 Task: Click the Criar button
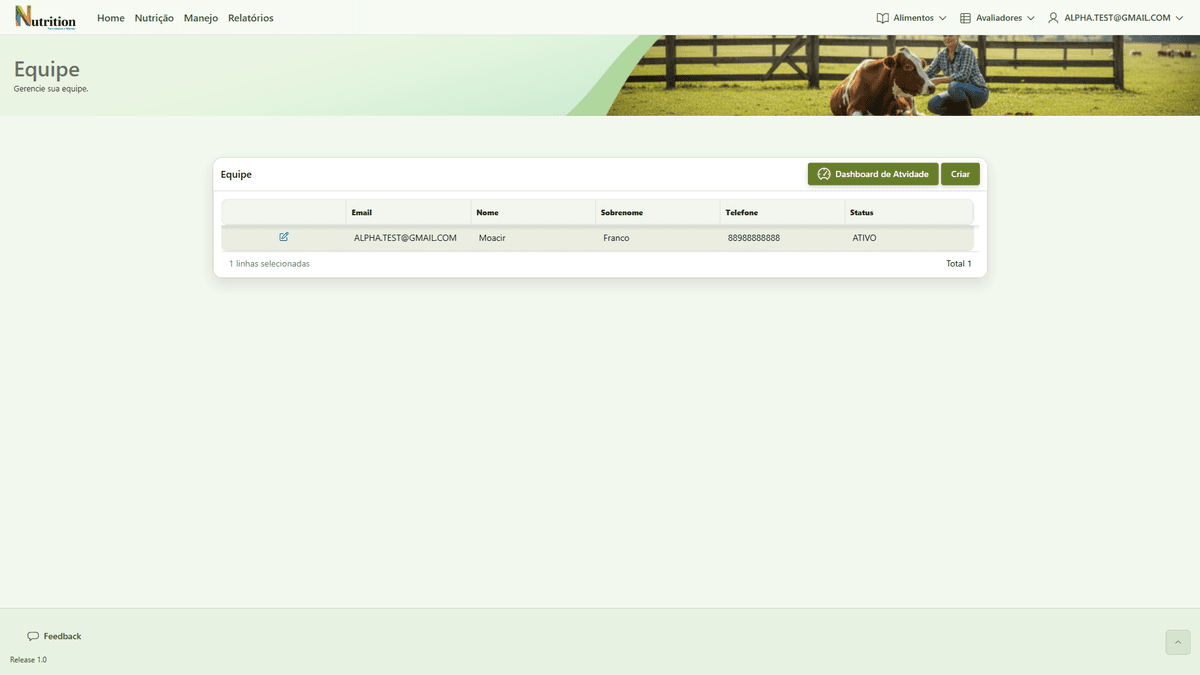click(x=960, y=174)
